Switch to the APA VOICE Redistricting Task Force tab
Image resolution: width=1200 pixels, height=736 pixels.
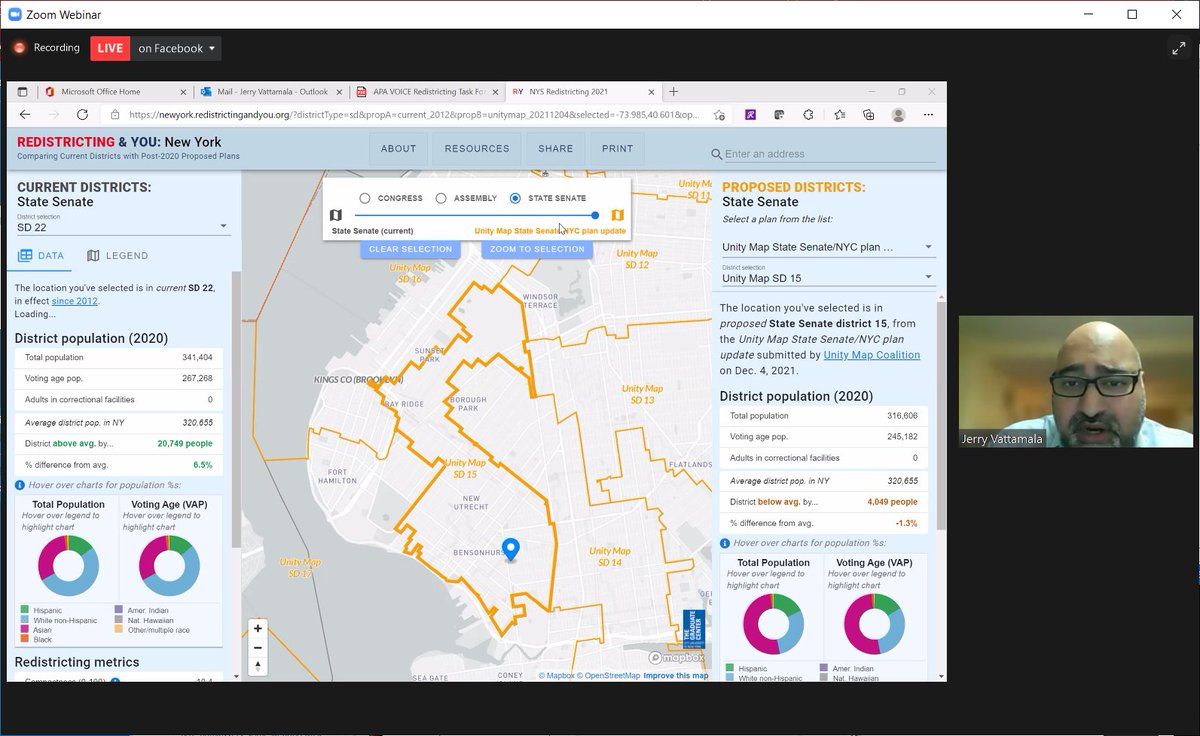coord(425,91)
